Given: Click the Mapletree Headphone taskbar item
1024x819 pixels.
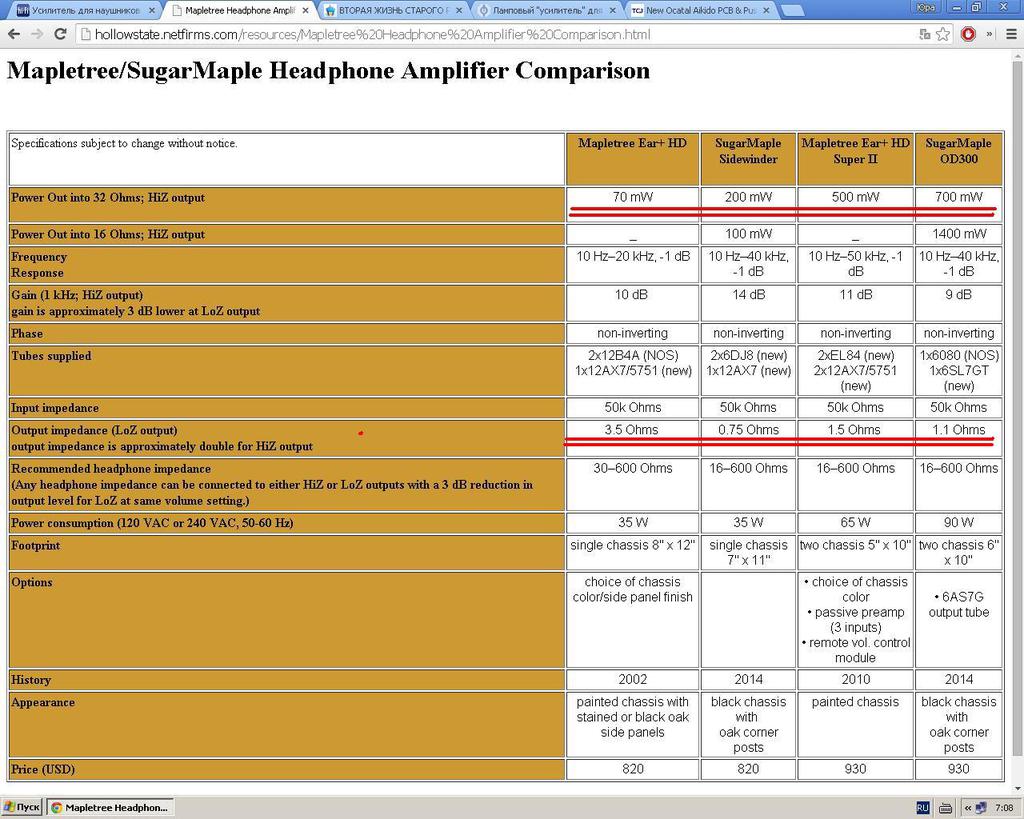Looking at the screenshot, I should click(110, 808).
